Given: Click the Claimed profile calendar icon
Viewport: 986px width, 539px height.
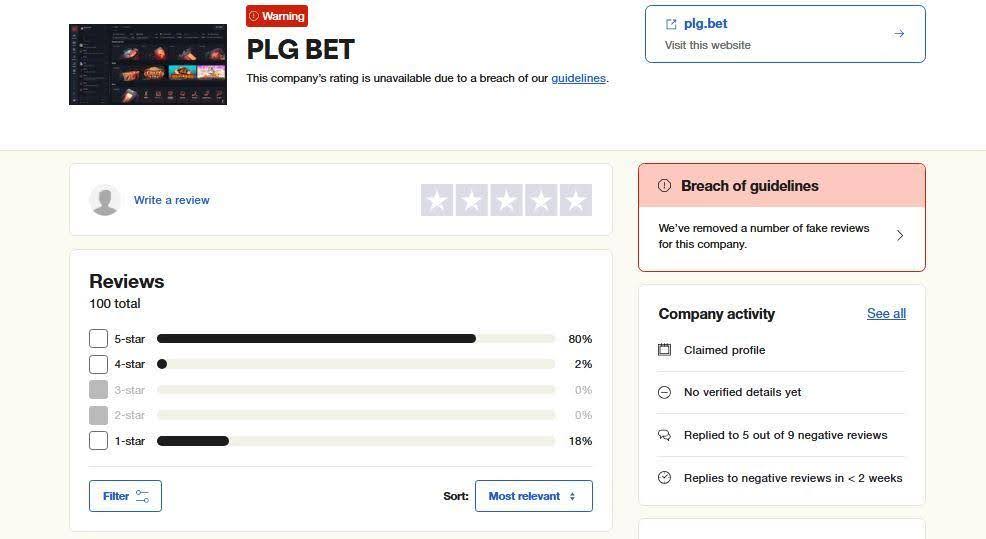Looking at the screenshot, I should [664, 350].
